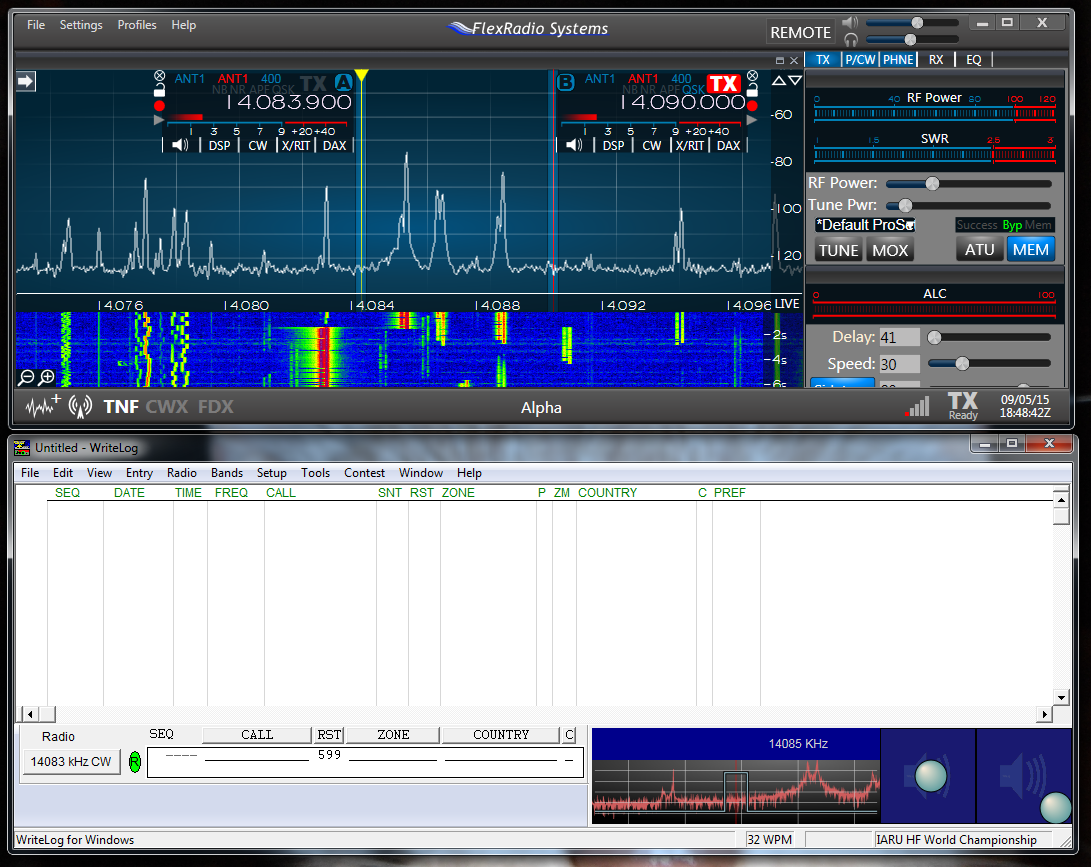Image resolution: width=1091 pixels, height=867 pixels.
Task: Switch to the EQ panel tab
Action: tap(973, 60)
